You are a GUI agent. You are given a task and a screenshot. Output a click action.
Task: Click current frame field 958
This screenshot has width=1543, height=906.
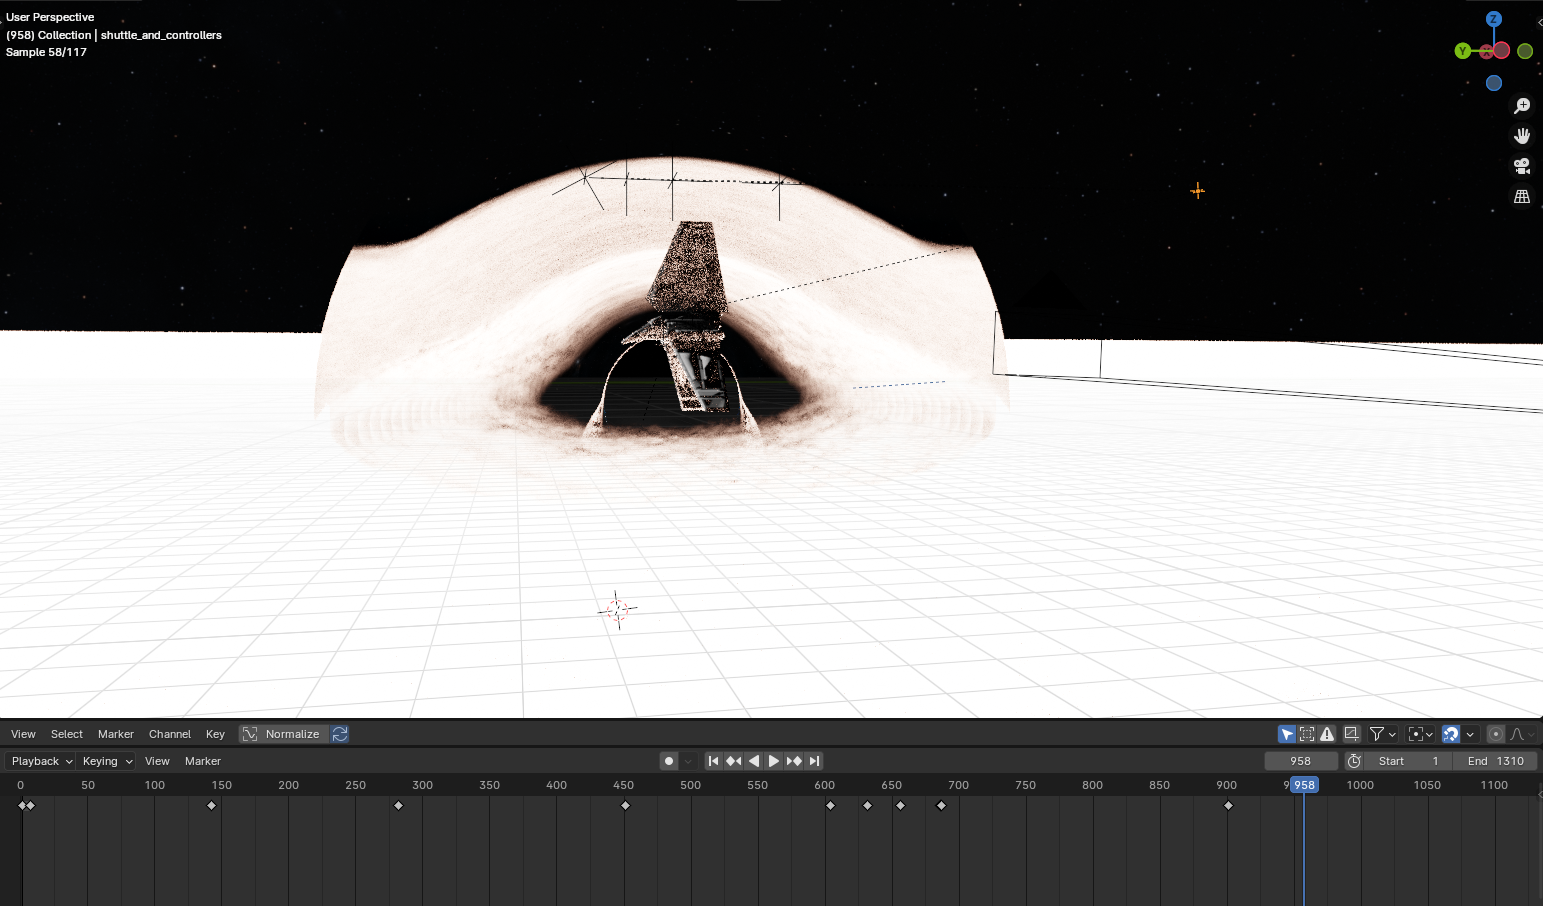click(1300, 761)
